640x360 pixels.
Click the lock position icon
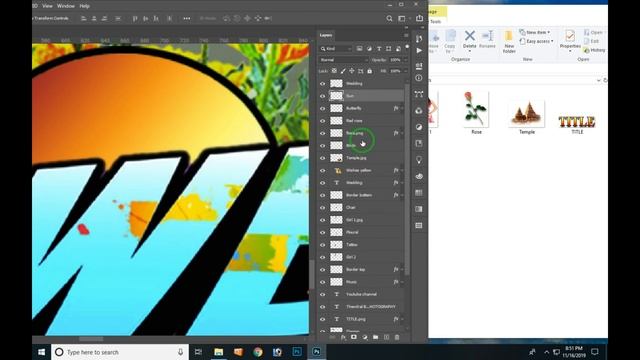pos(351,71)
